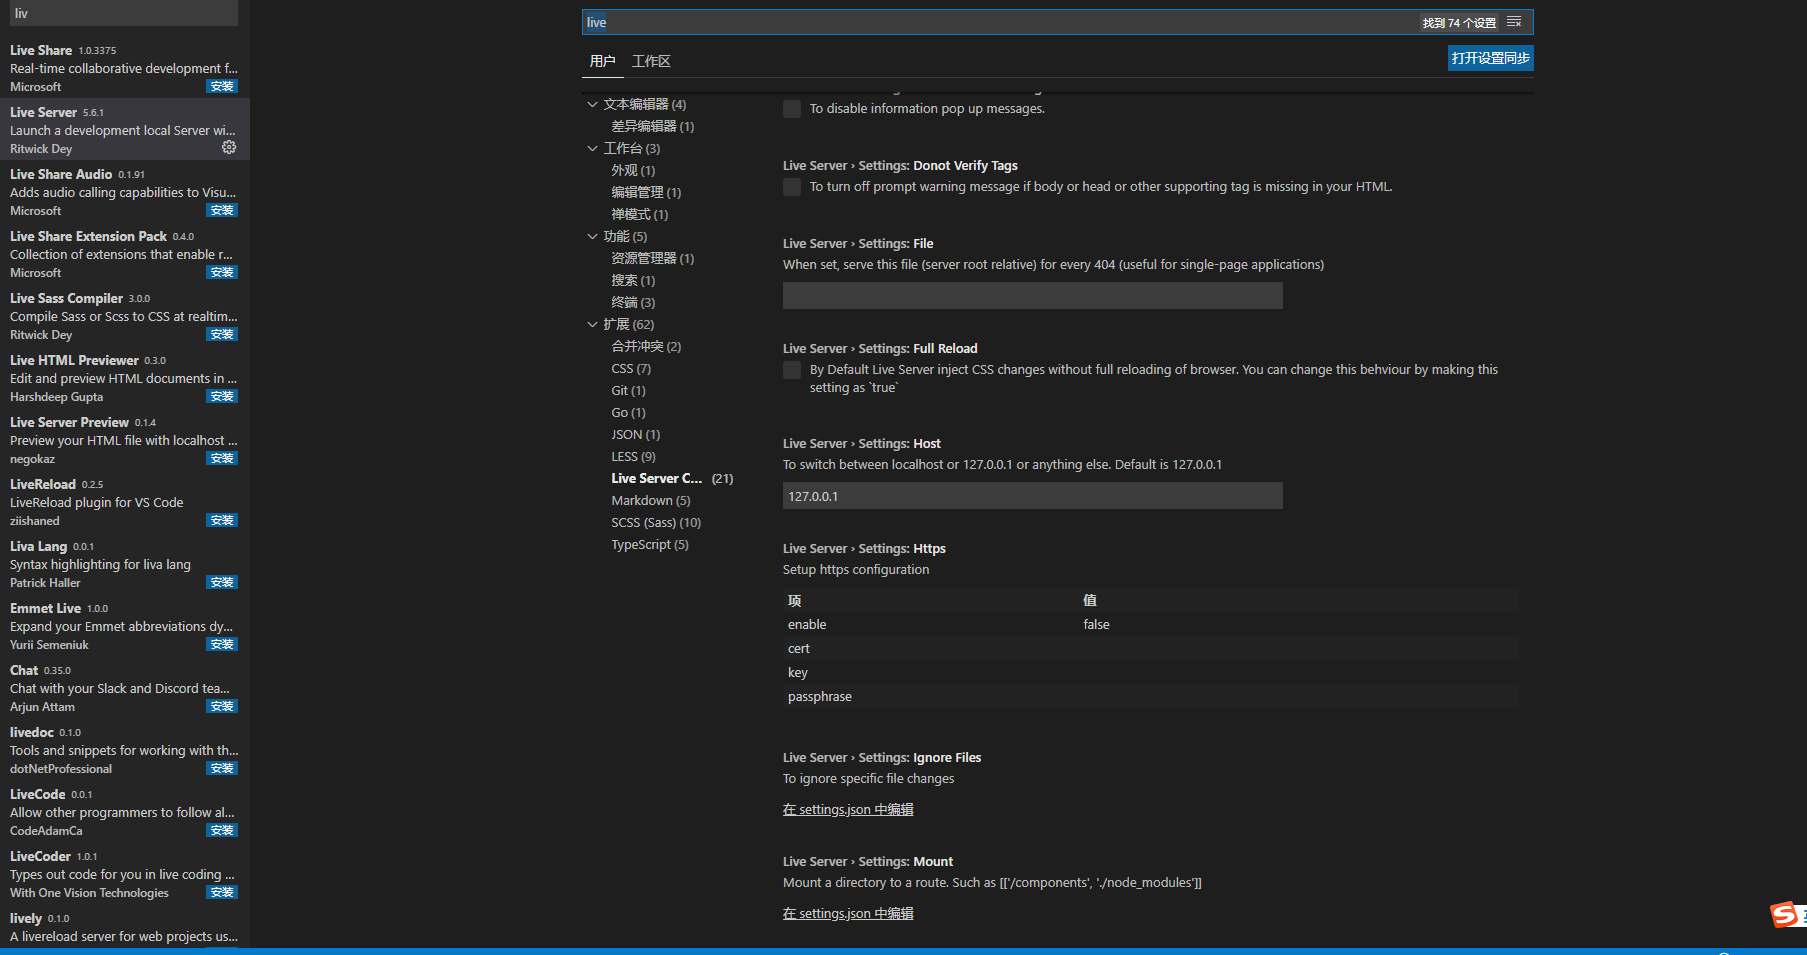Switch to the 用户 settings tab
The width and height of the screenshot is (1807, 955).
[602, 61]
